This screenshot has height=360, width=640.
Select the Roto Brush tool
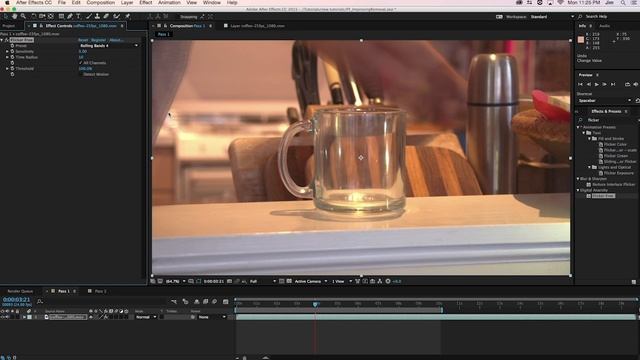[x=117, y=16]
